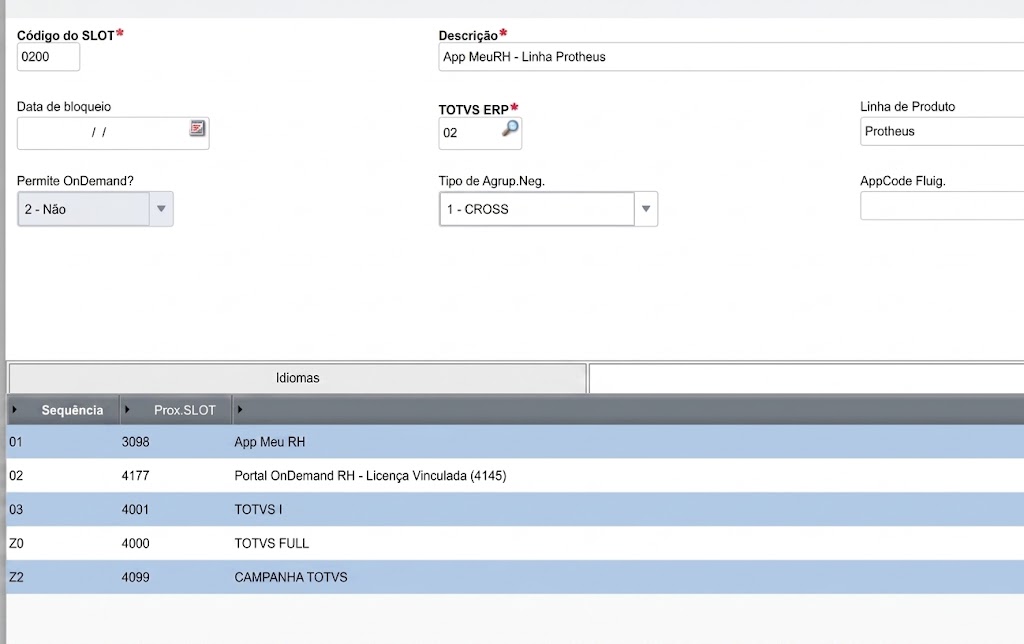Open the calendar picker for Data de bloqueio
This screenshot has width=1024, height=644.
(197, 128)
